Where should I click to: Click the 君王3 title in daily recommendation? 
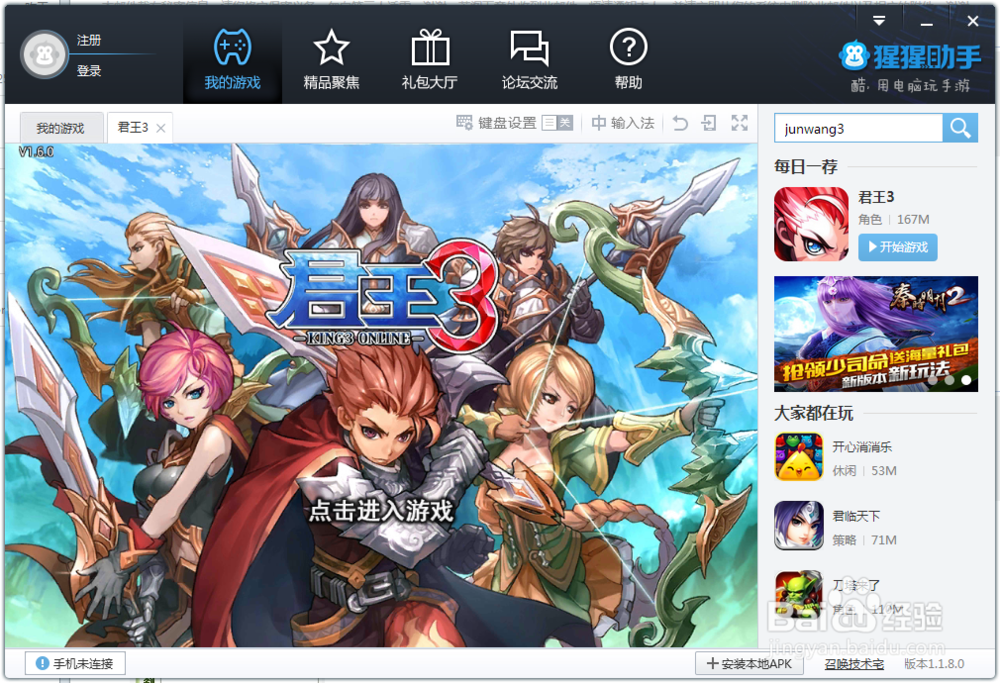tap(876, 197)
